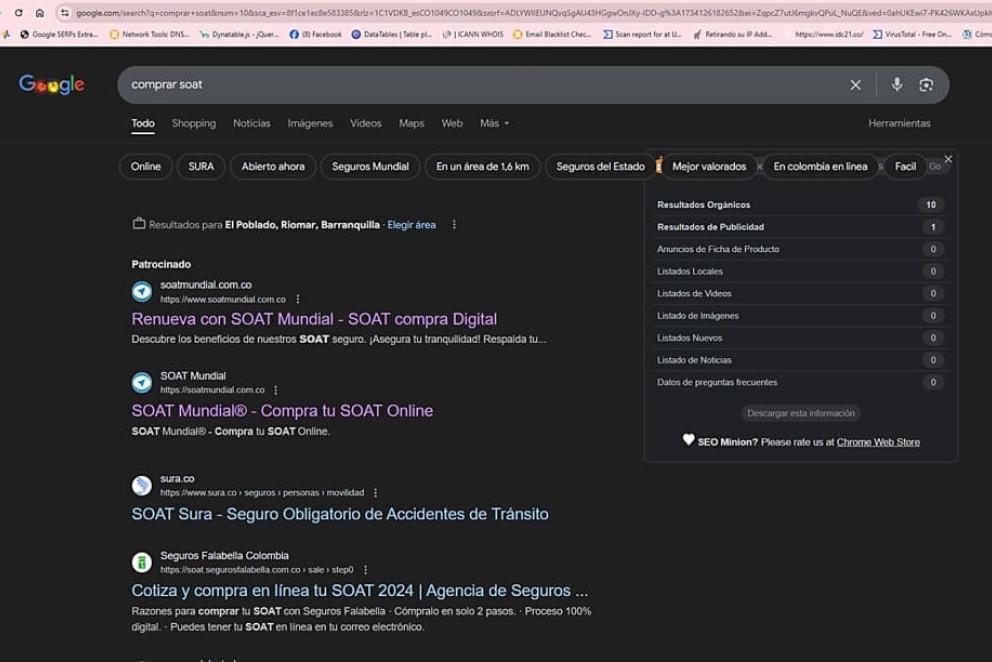This screenshot has height=662, width=992.
Task: Switch to Noticias tab
Action: (x=251, y=123)
